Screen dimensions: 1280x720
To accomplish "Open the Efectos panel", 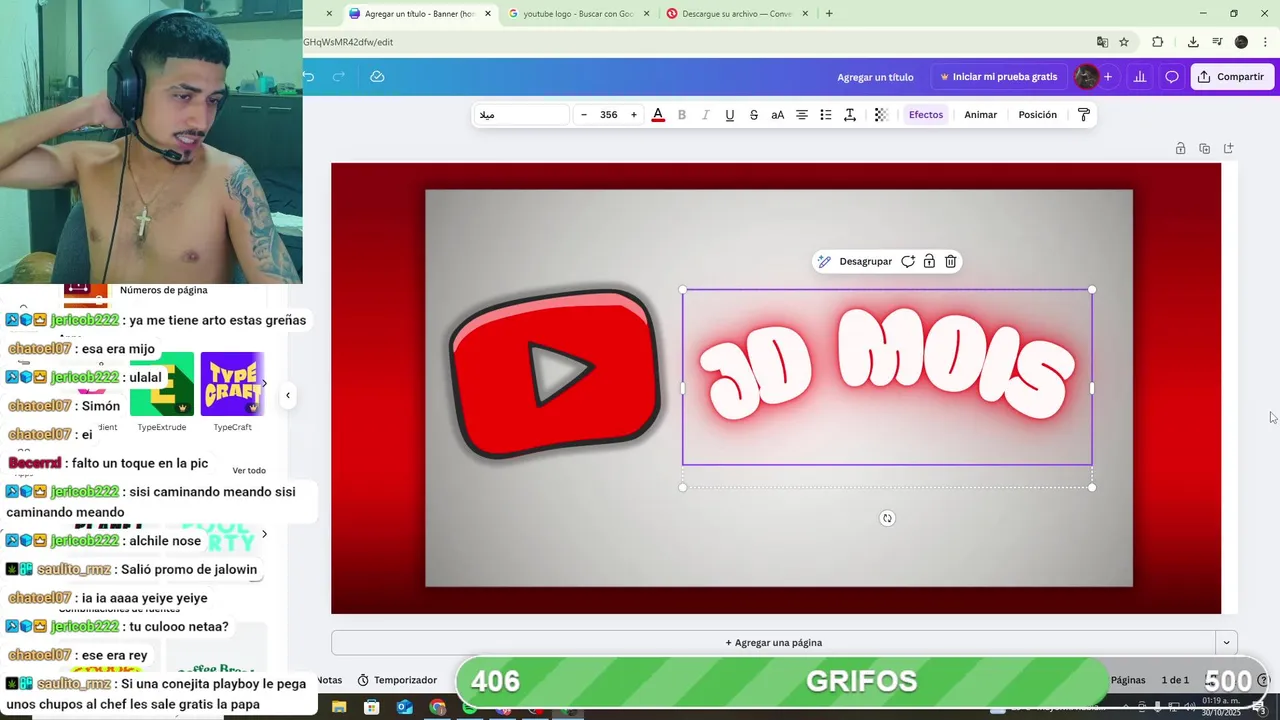I will (x=926, y=115).
